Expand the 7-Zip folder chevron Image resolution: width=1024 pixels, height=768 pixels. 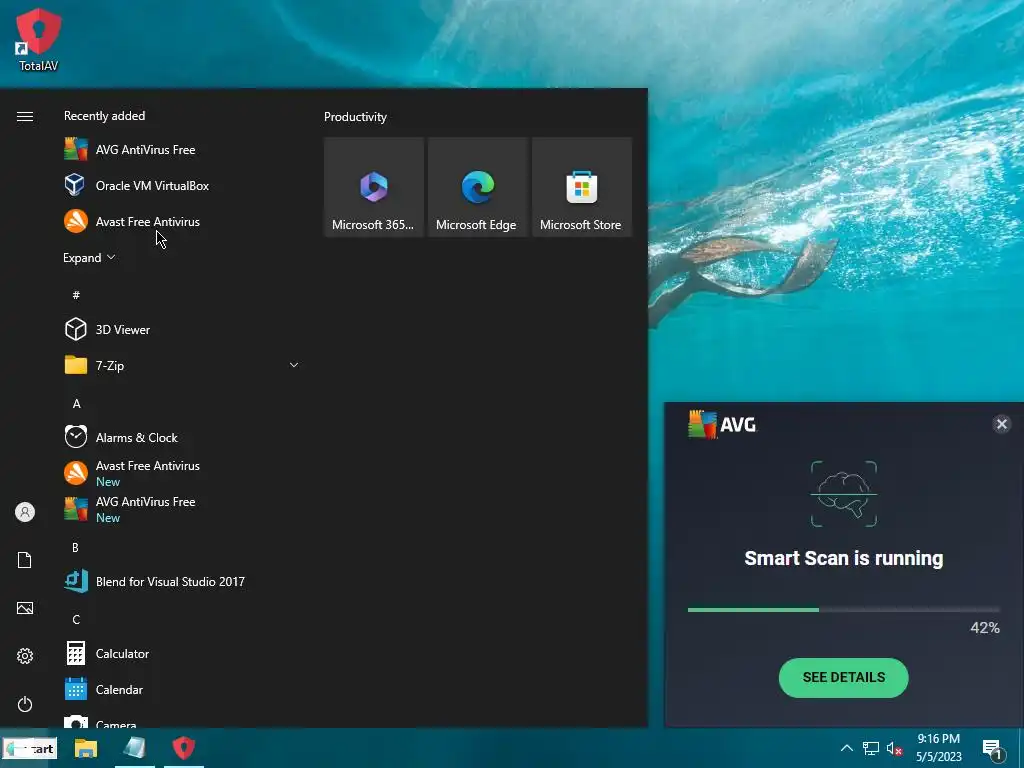(x=294, y=365)
